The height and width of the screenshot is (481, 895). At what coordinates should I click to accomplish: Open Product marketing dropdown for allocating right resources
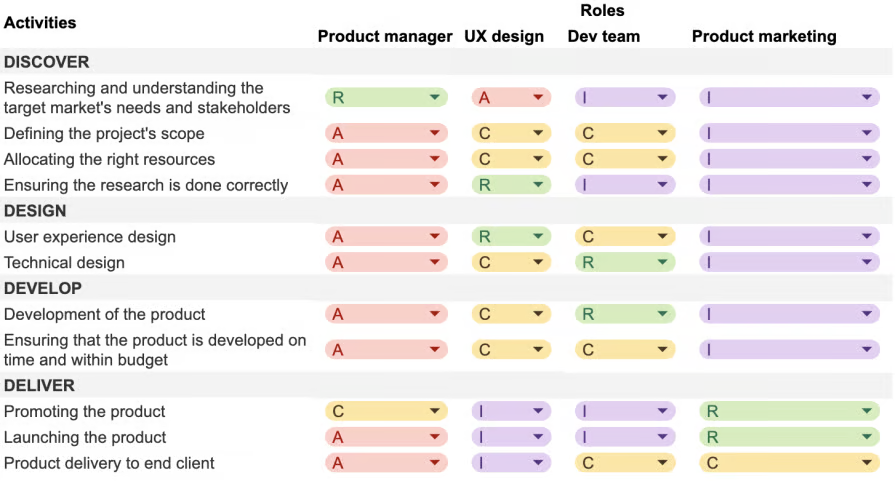[789, 159]
